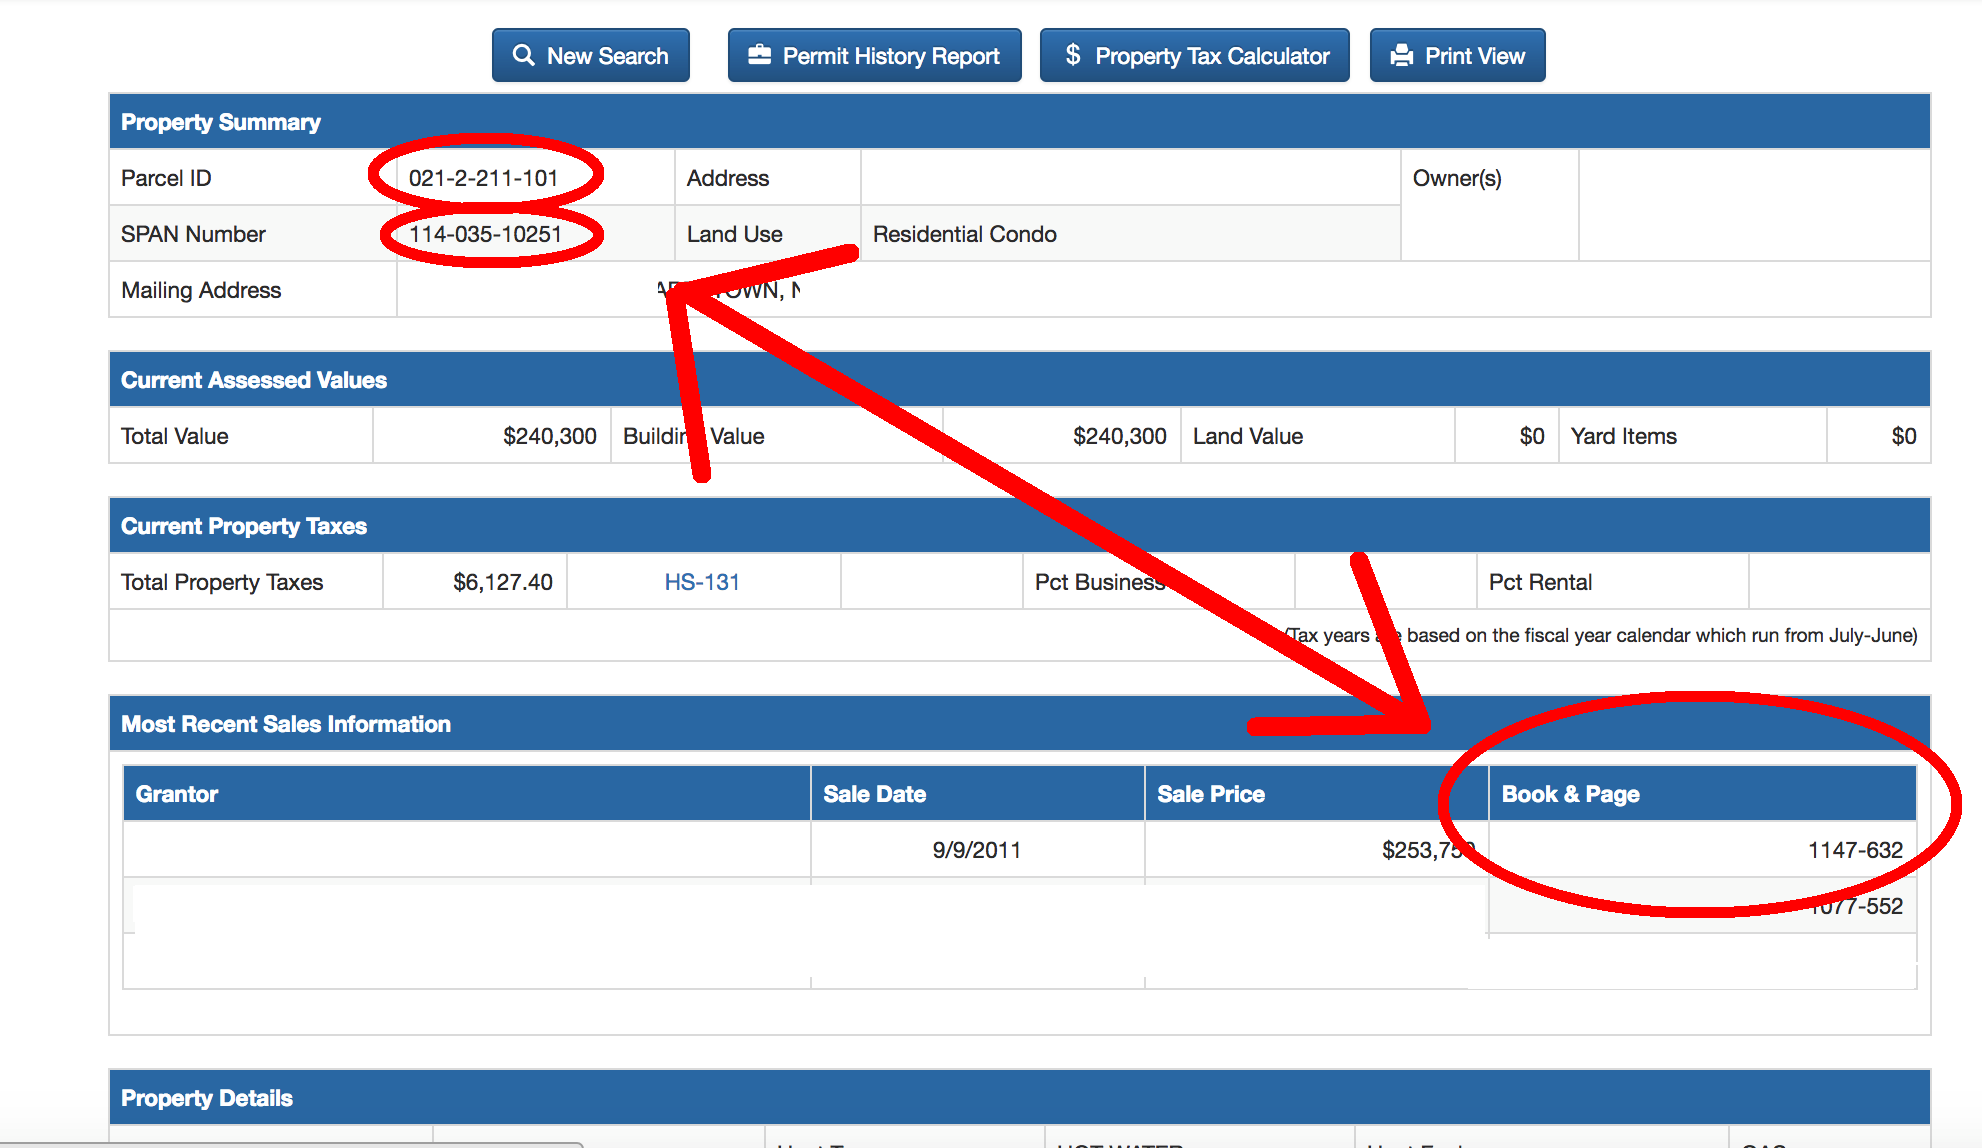The width and height of the screenshot is (1982, 1148).
Task: Open the New Search page
Action: tap(590, 55)
